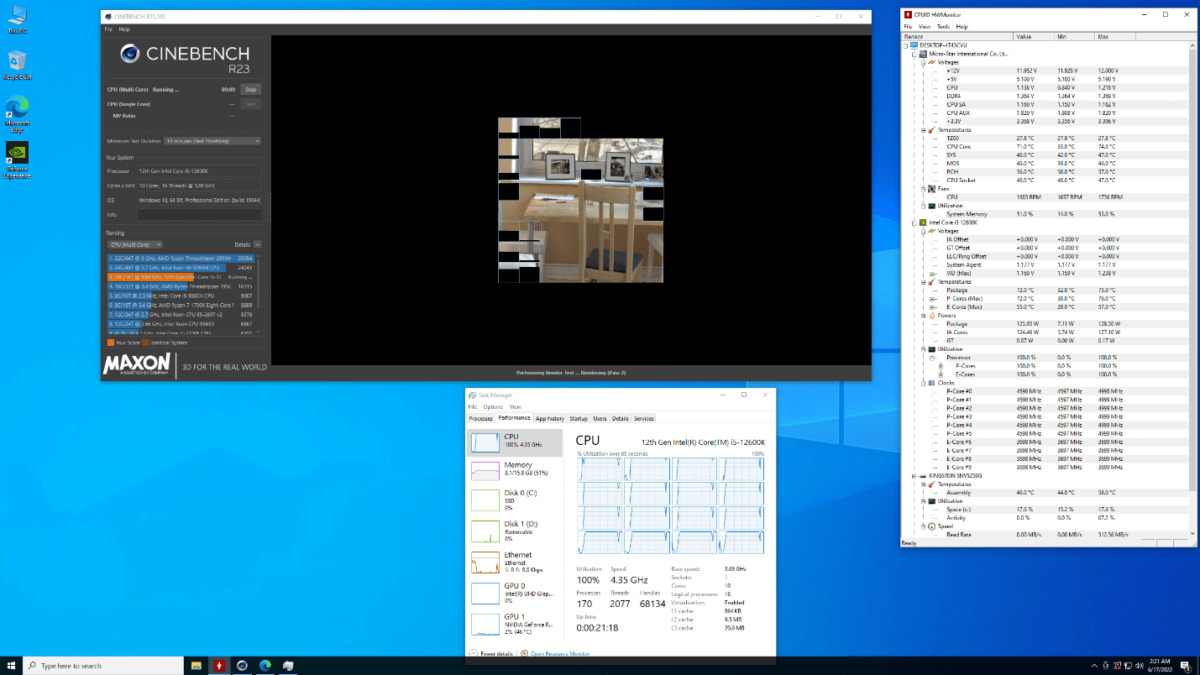Open the Tools menu in HWMonitor

pyautogui.click(x=943, y=27)
